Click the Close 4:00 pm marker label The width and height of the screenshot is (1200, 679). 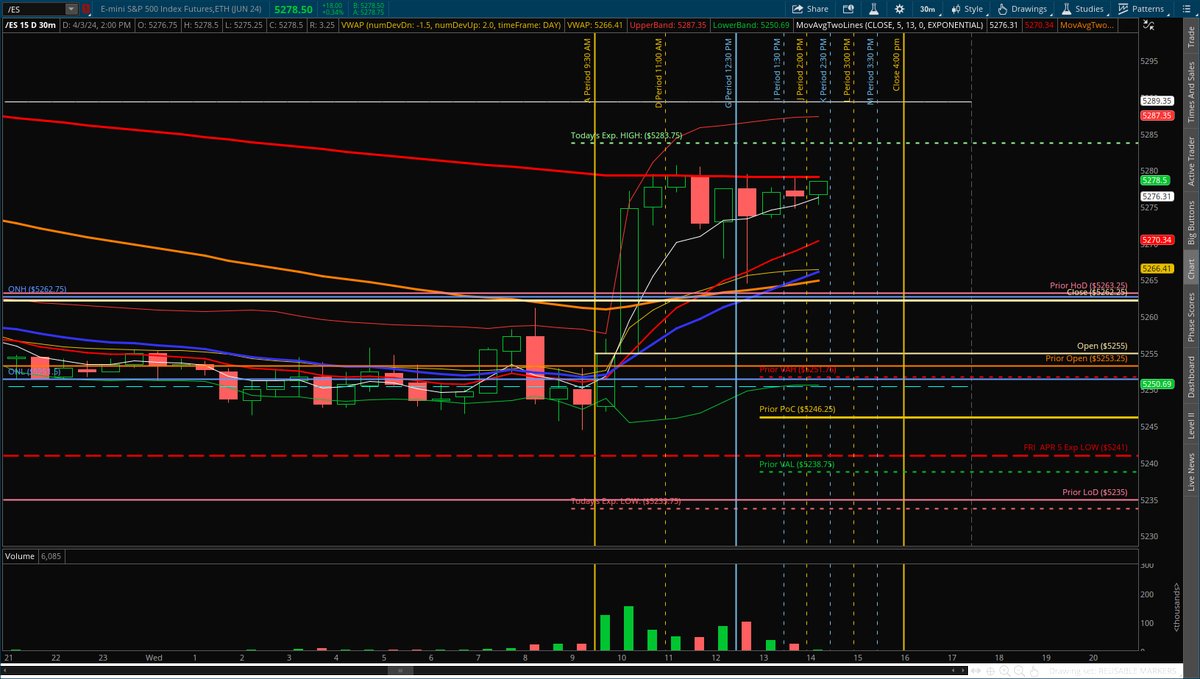tap(897, 66)
